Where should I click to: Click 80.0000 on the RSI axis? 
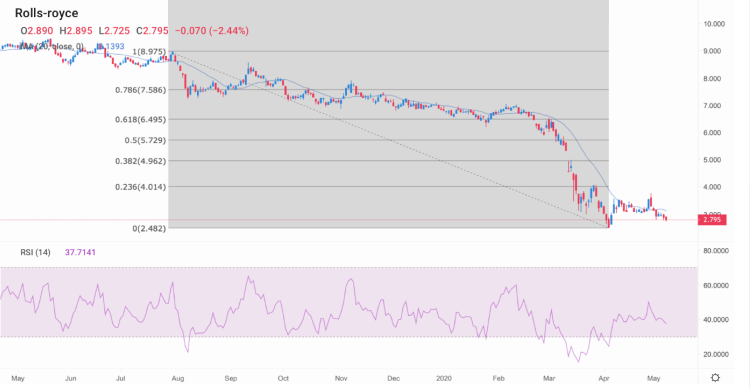coord(716,251)
